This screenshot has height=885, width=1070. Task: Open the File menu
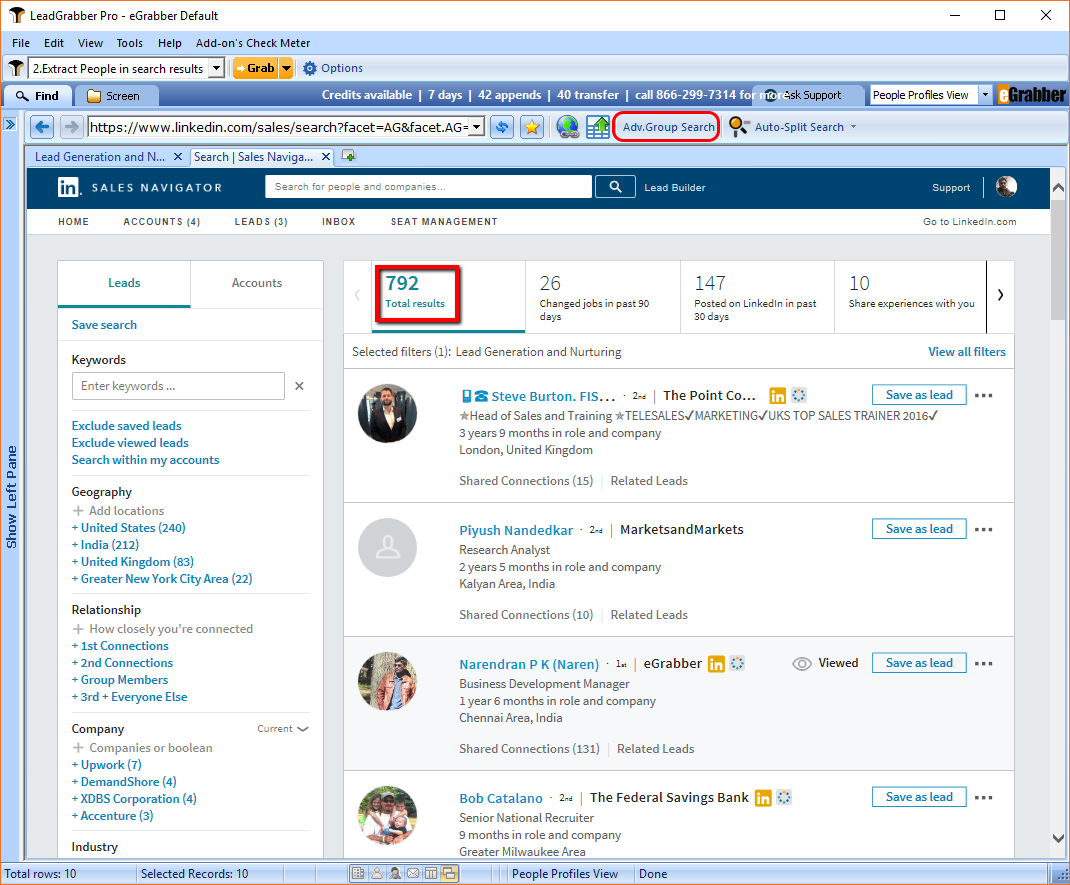click(21, 43)
